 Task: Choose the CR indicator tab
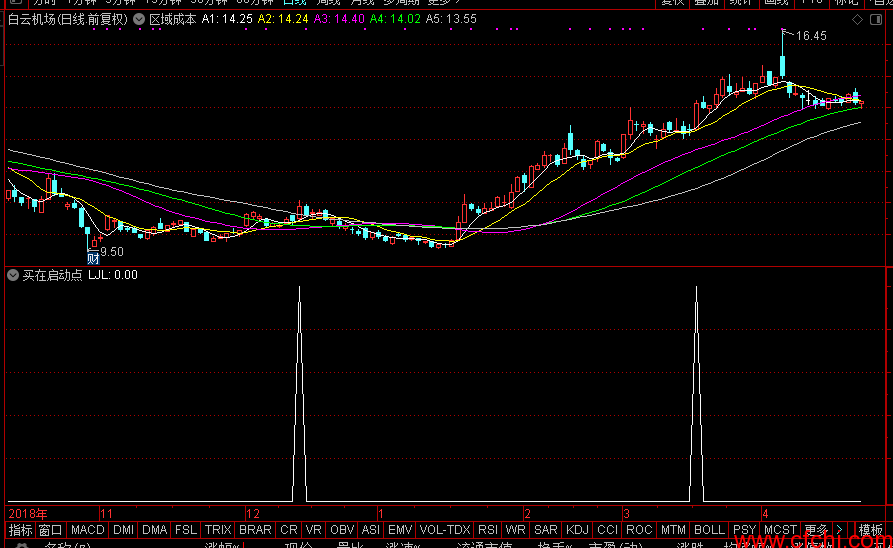[289, 530]
